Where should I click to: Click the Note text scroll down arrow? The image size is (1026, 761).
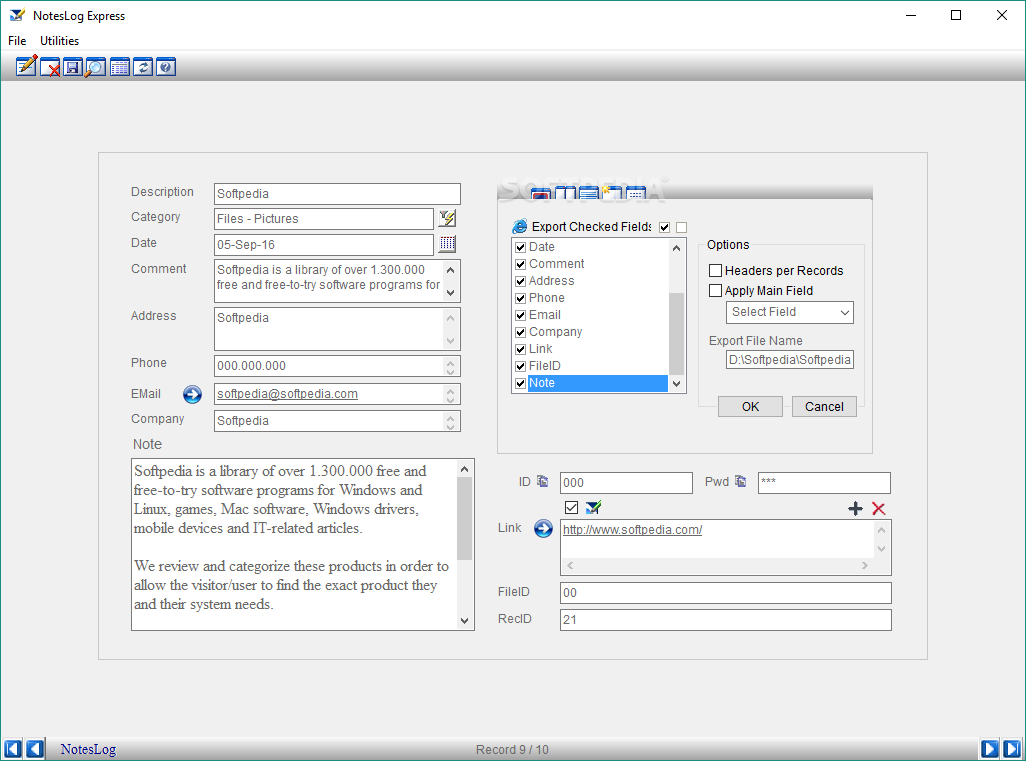coord(465,621)
